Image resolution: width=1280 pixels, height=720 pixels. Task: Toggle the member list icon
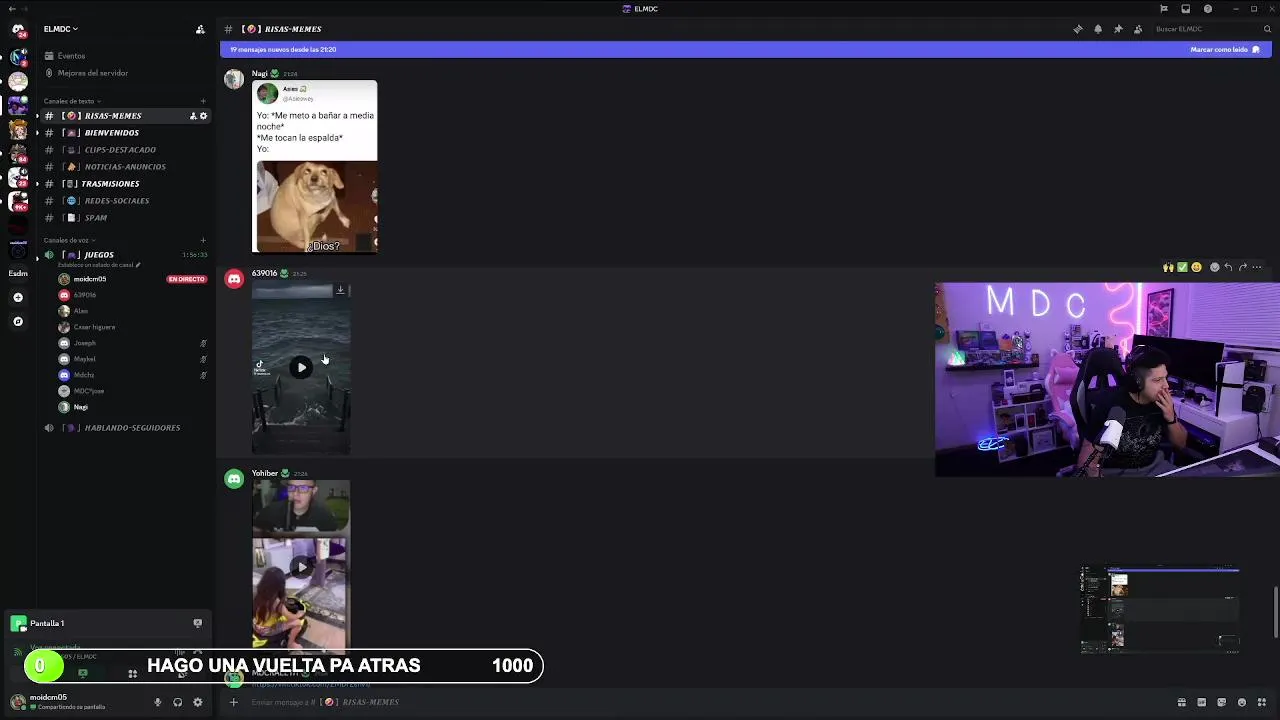pos(1138,29)
